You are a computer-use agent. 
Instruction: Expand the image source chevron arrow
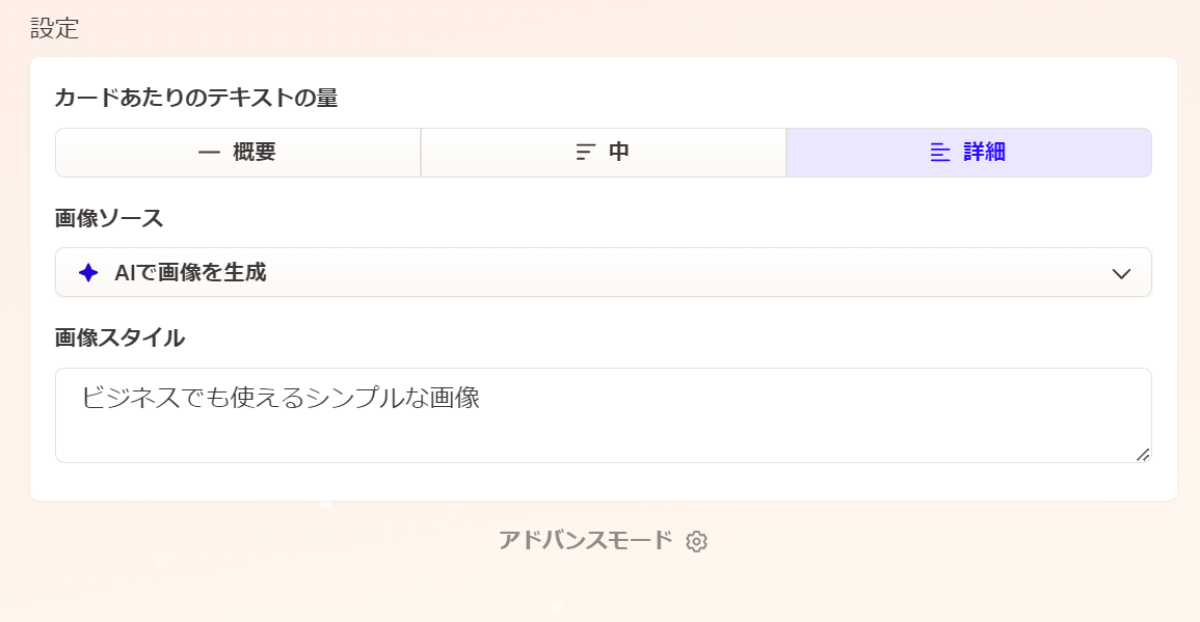(x=1121, y=273)
